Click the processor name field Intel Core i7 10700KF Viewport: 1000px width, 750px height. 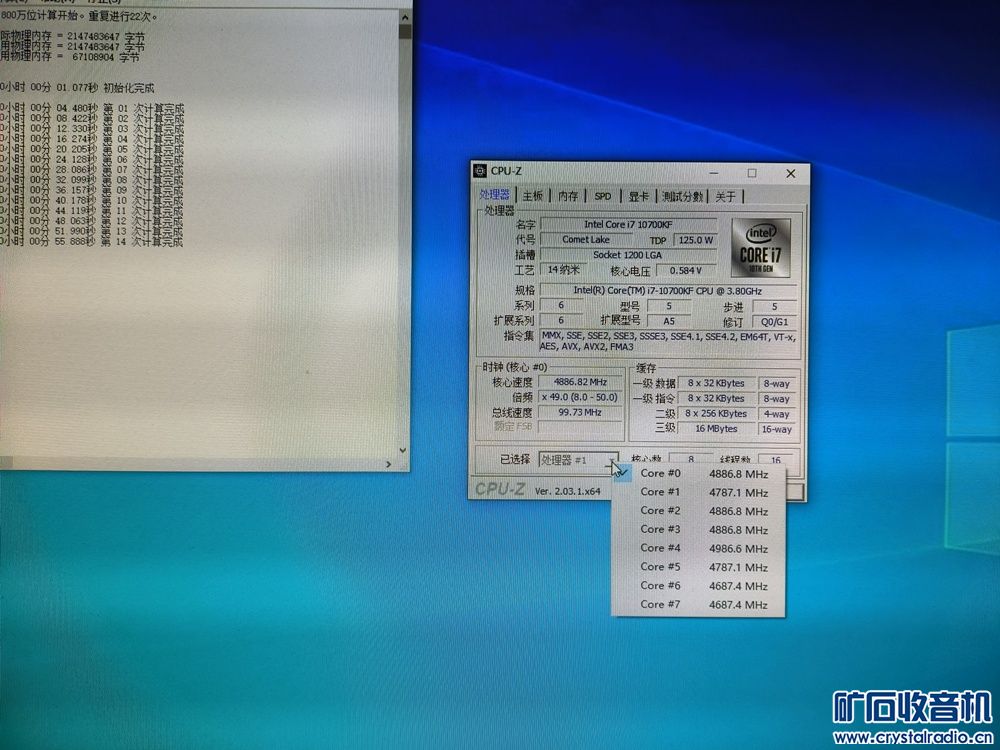pyautogui.click(x=628, y=224)
